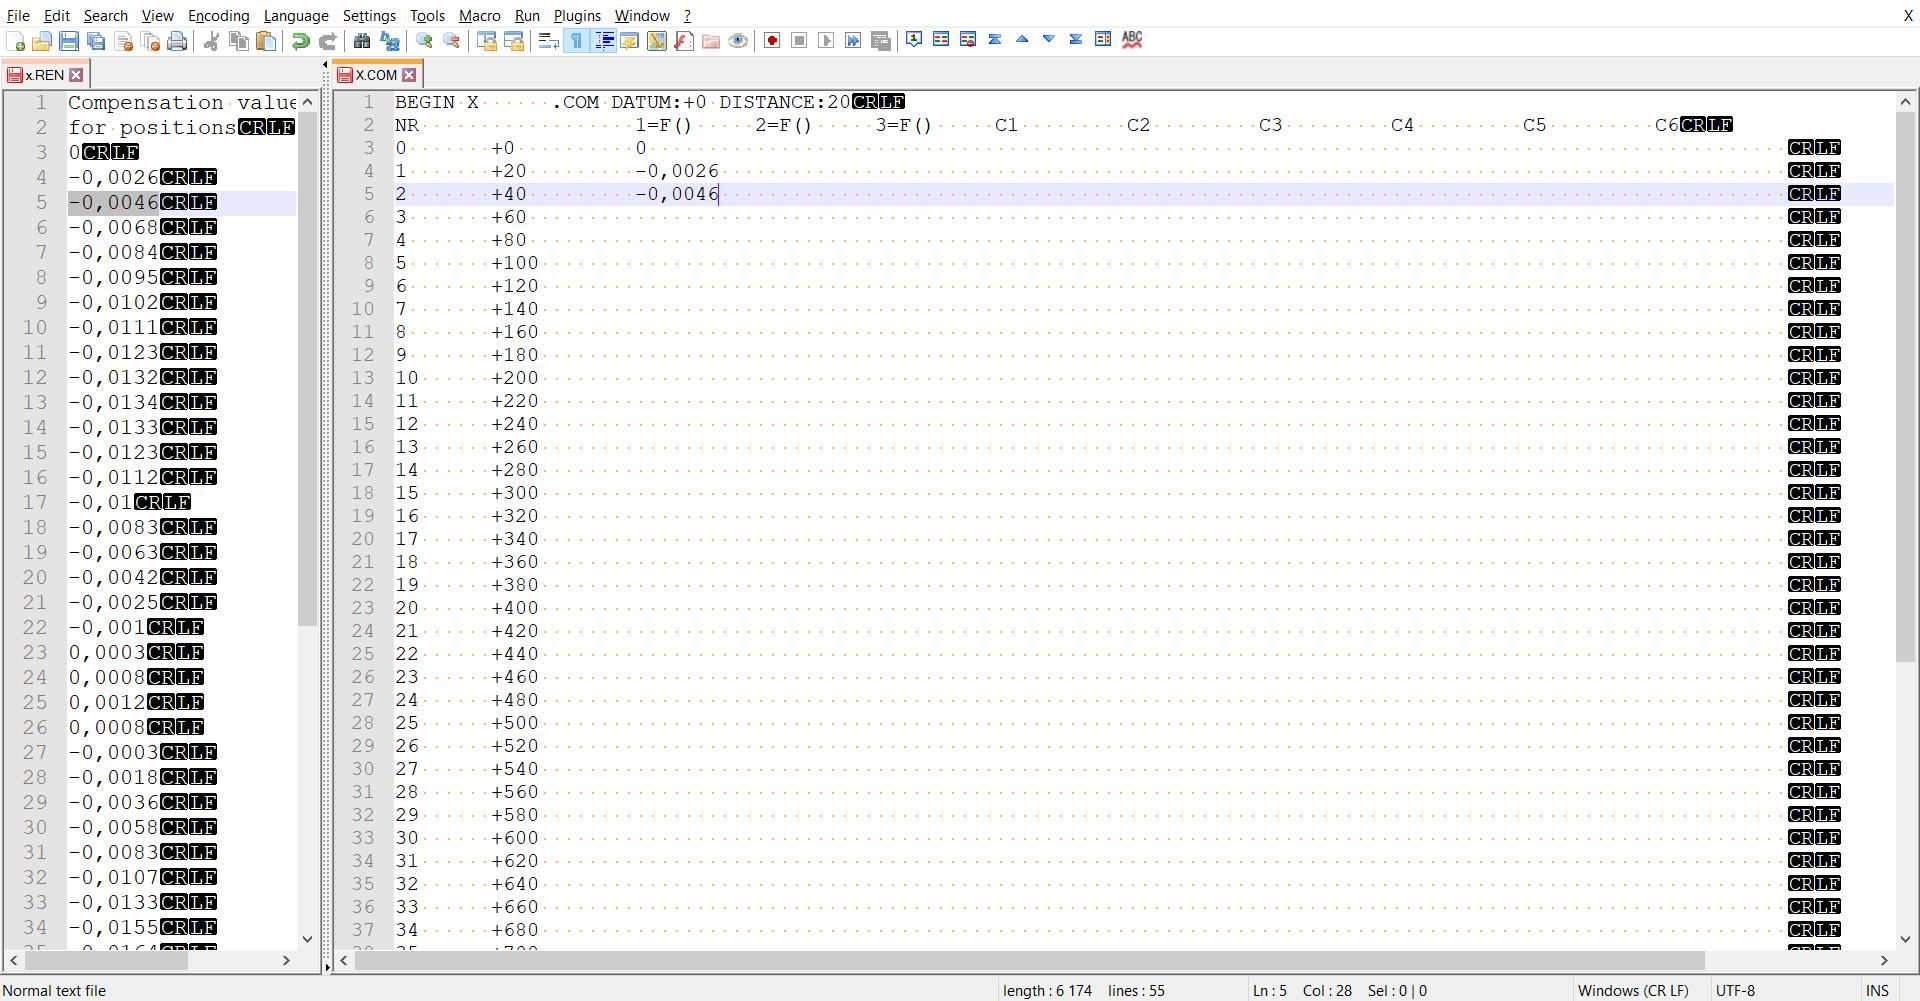Click the Zoom In magnifier icon

click(x=425, y=41)
